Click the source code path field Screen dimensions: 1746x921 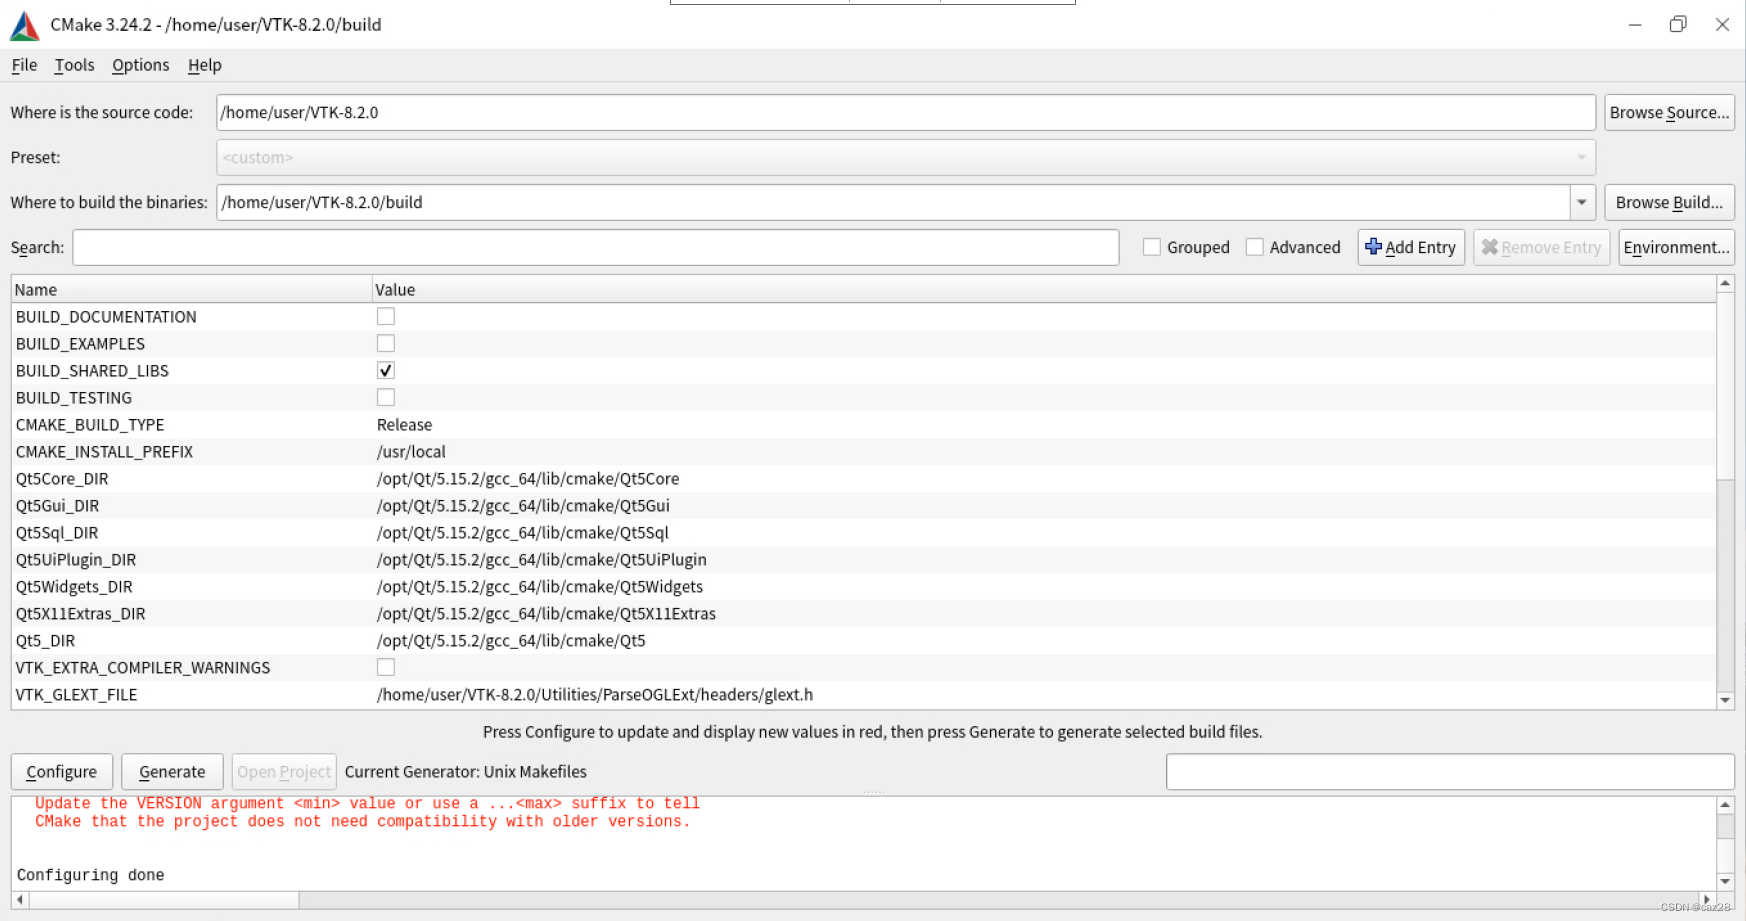906,113
